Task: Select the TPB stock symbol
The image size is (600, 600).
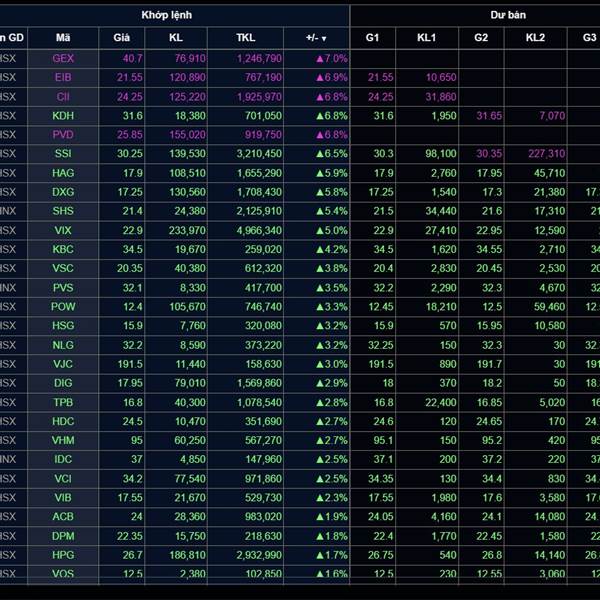Action: point(63,402)
